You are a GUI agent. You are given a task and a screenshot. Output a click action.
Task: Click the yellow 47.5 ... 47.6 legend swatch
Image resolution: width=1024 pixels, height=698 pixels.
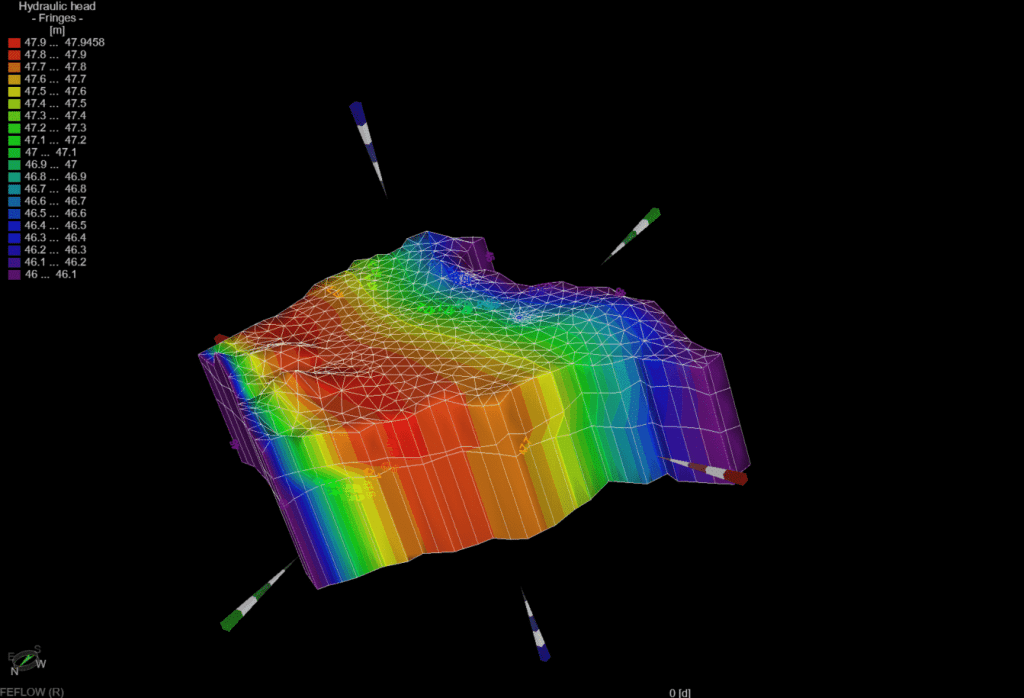[x=14, y=91]
